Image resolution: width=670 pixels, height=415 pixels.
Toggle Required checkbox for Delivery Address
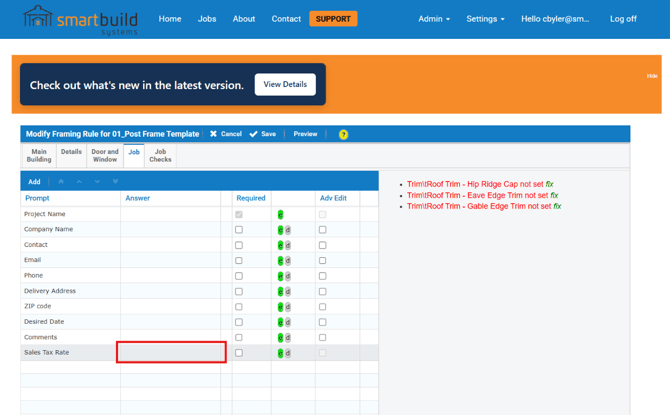point(239,291)
